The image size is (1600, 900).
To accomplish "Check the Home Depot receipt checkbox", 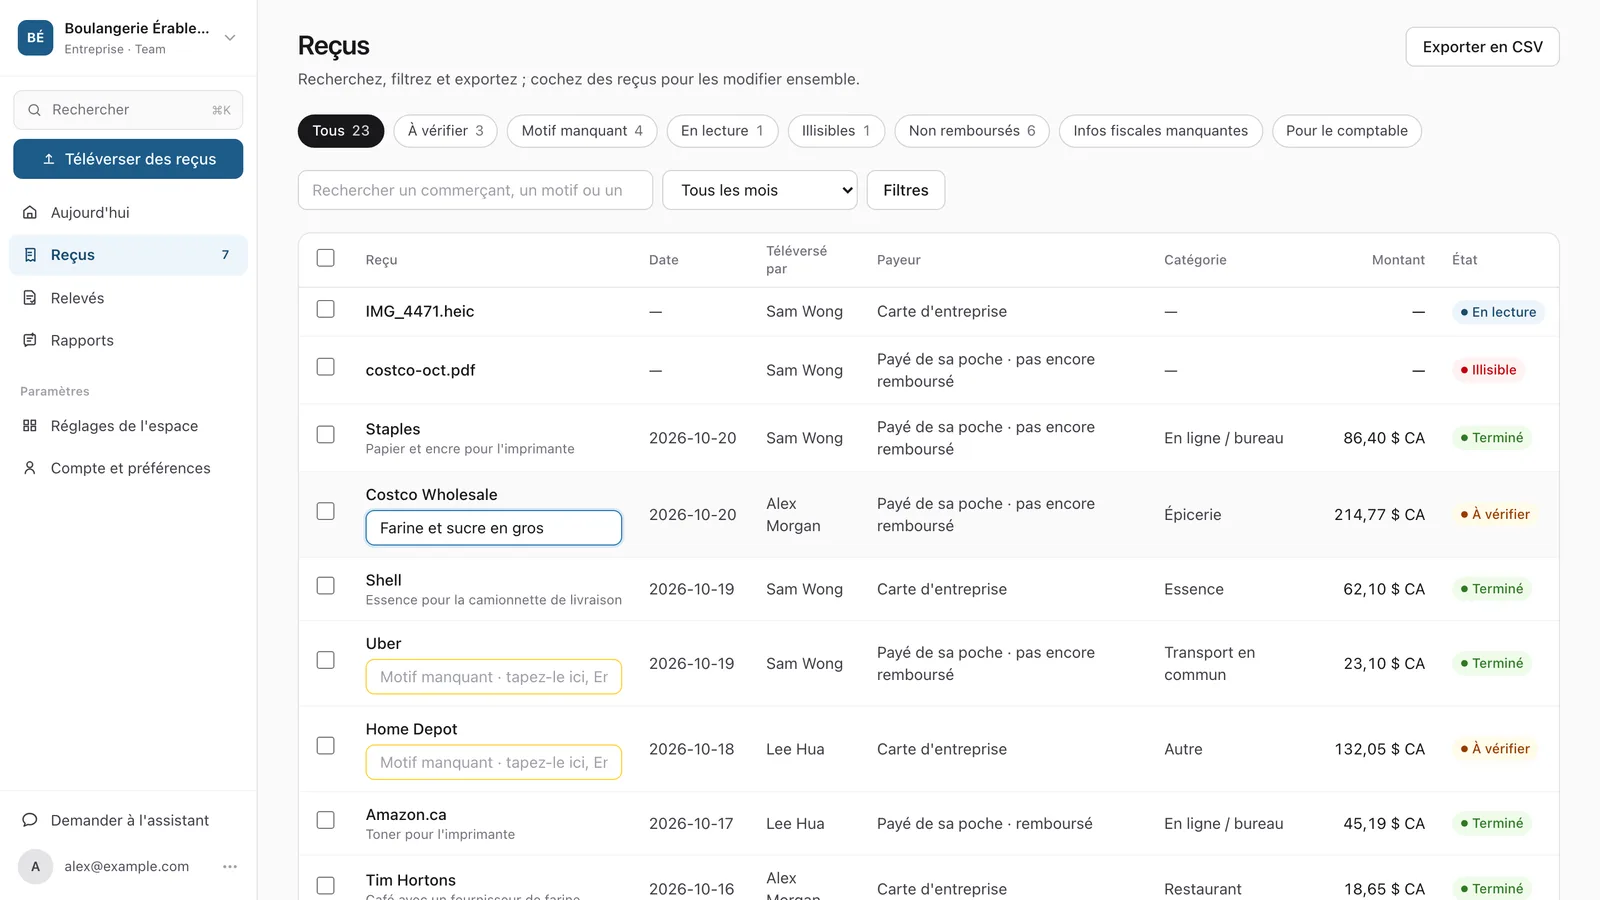I will (326, 746).
